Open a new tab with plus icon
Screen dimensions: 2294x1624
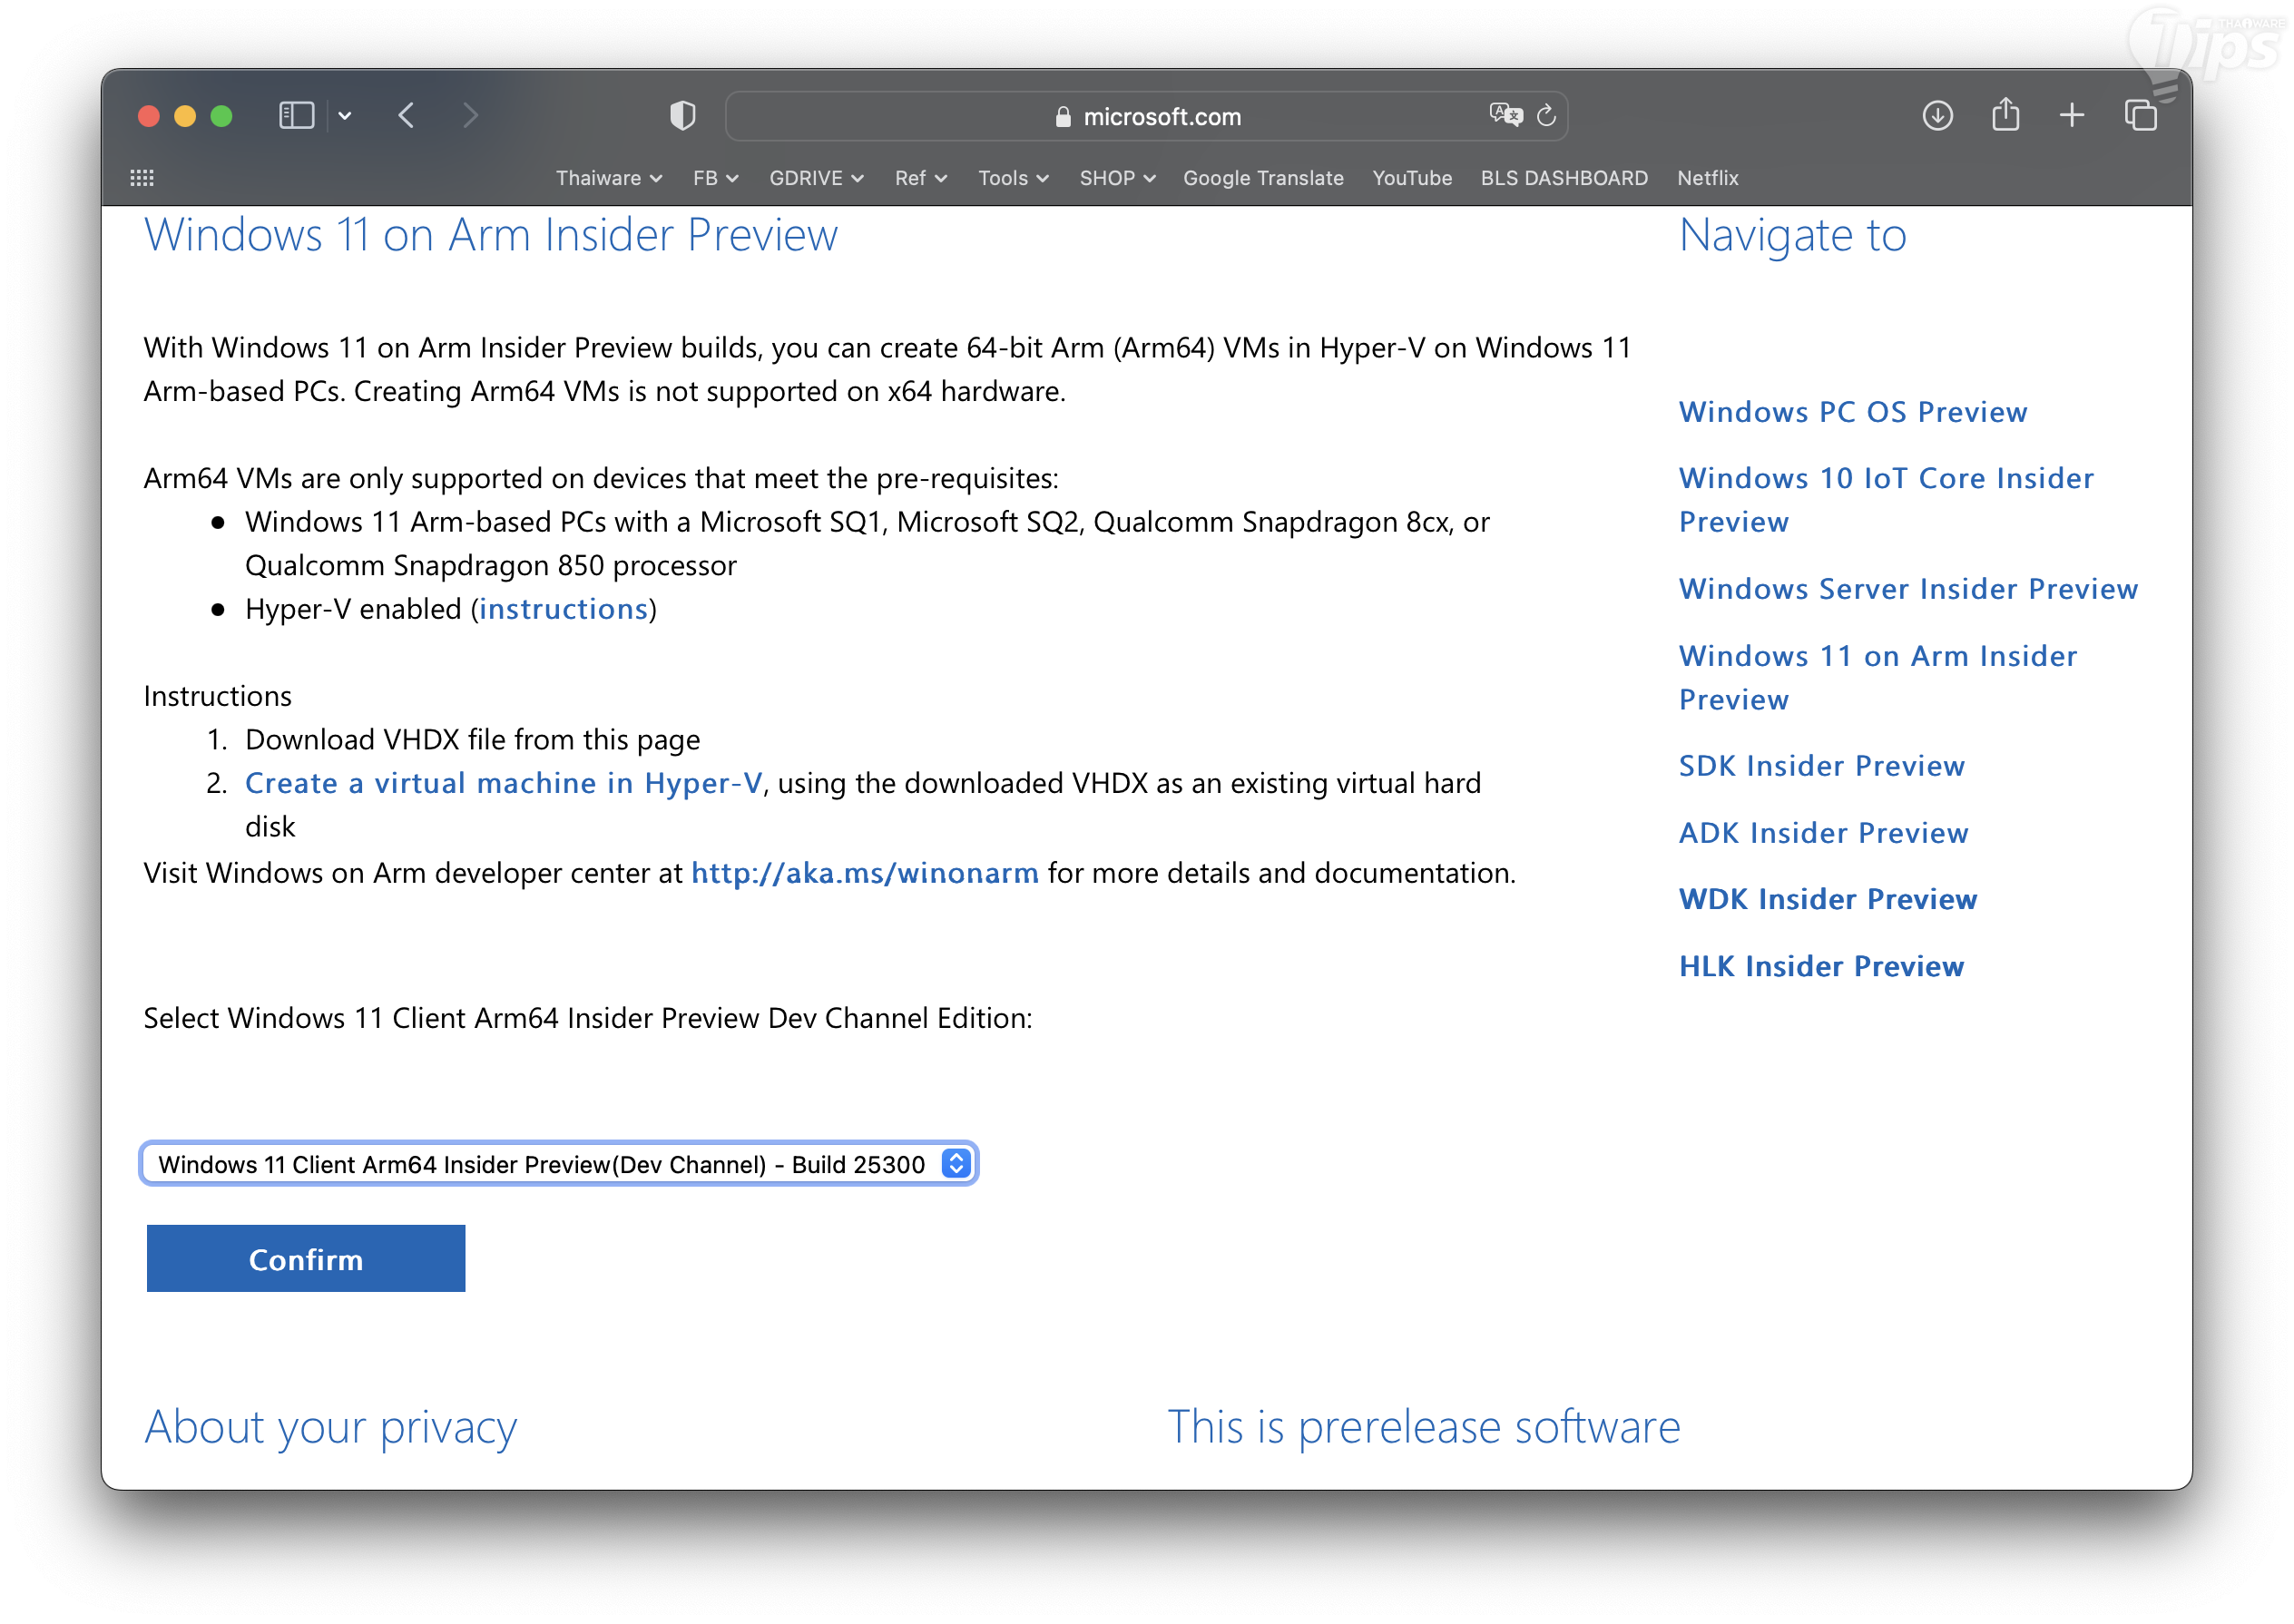(x=2072, y=116)
